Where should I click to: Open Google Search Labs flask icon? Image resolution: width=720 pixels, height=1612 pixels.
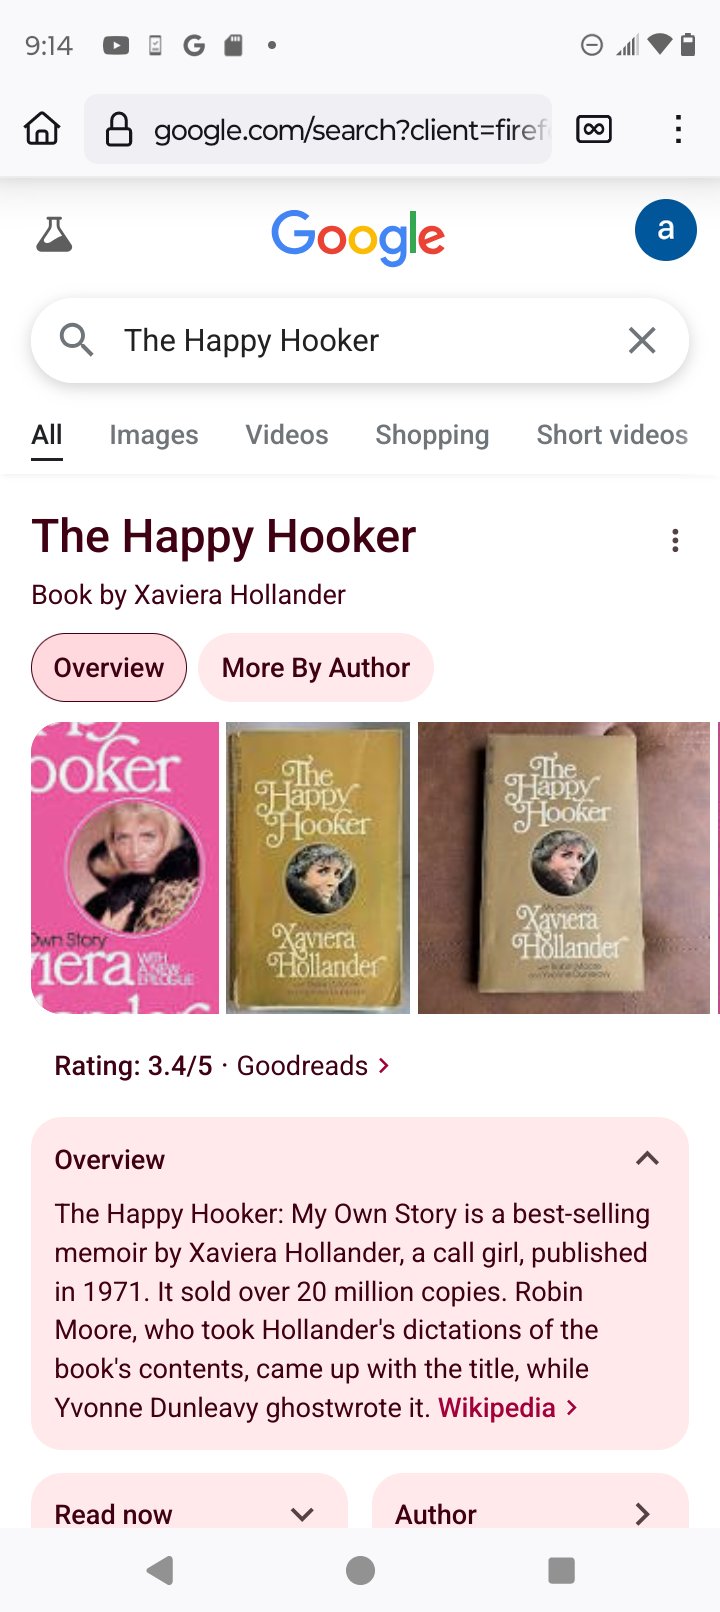pos(54,235)
